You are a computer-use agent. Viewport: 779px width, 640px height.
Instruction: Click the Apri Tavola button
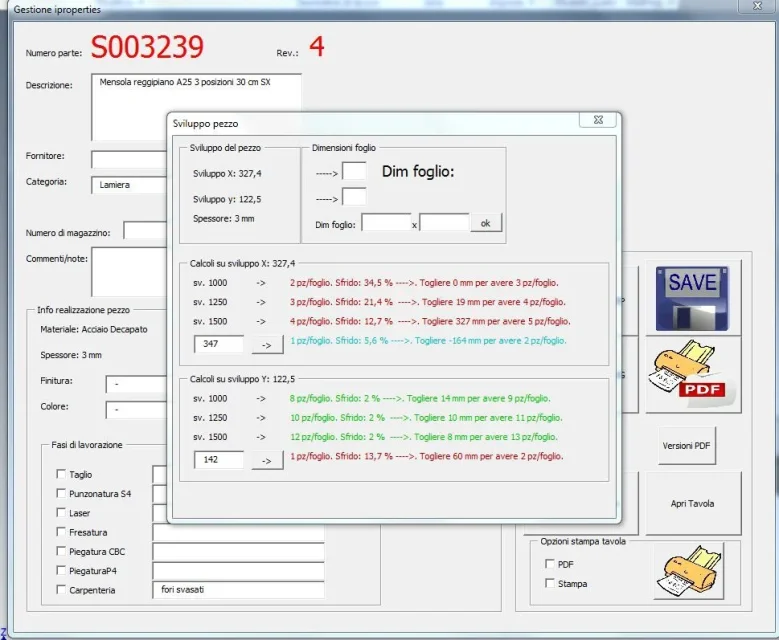pos(693,503)
